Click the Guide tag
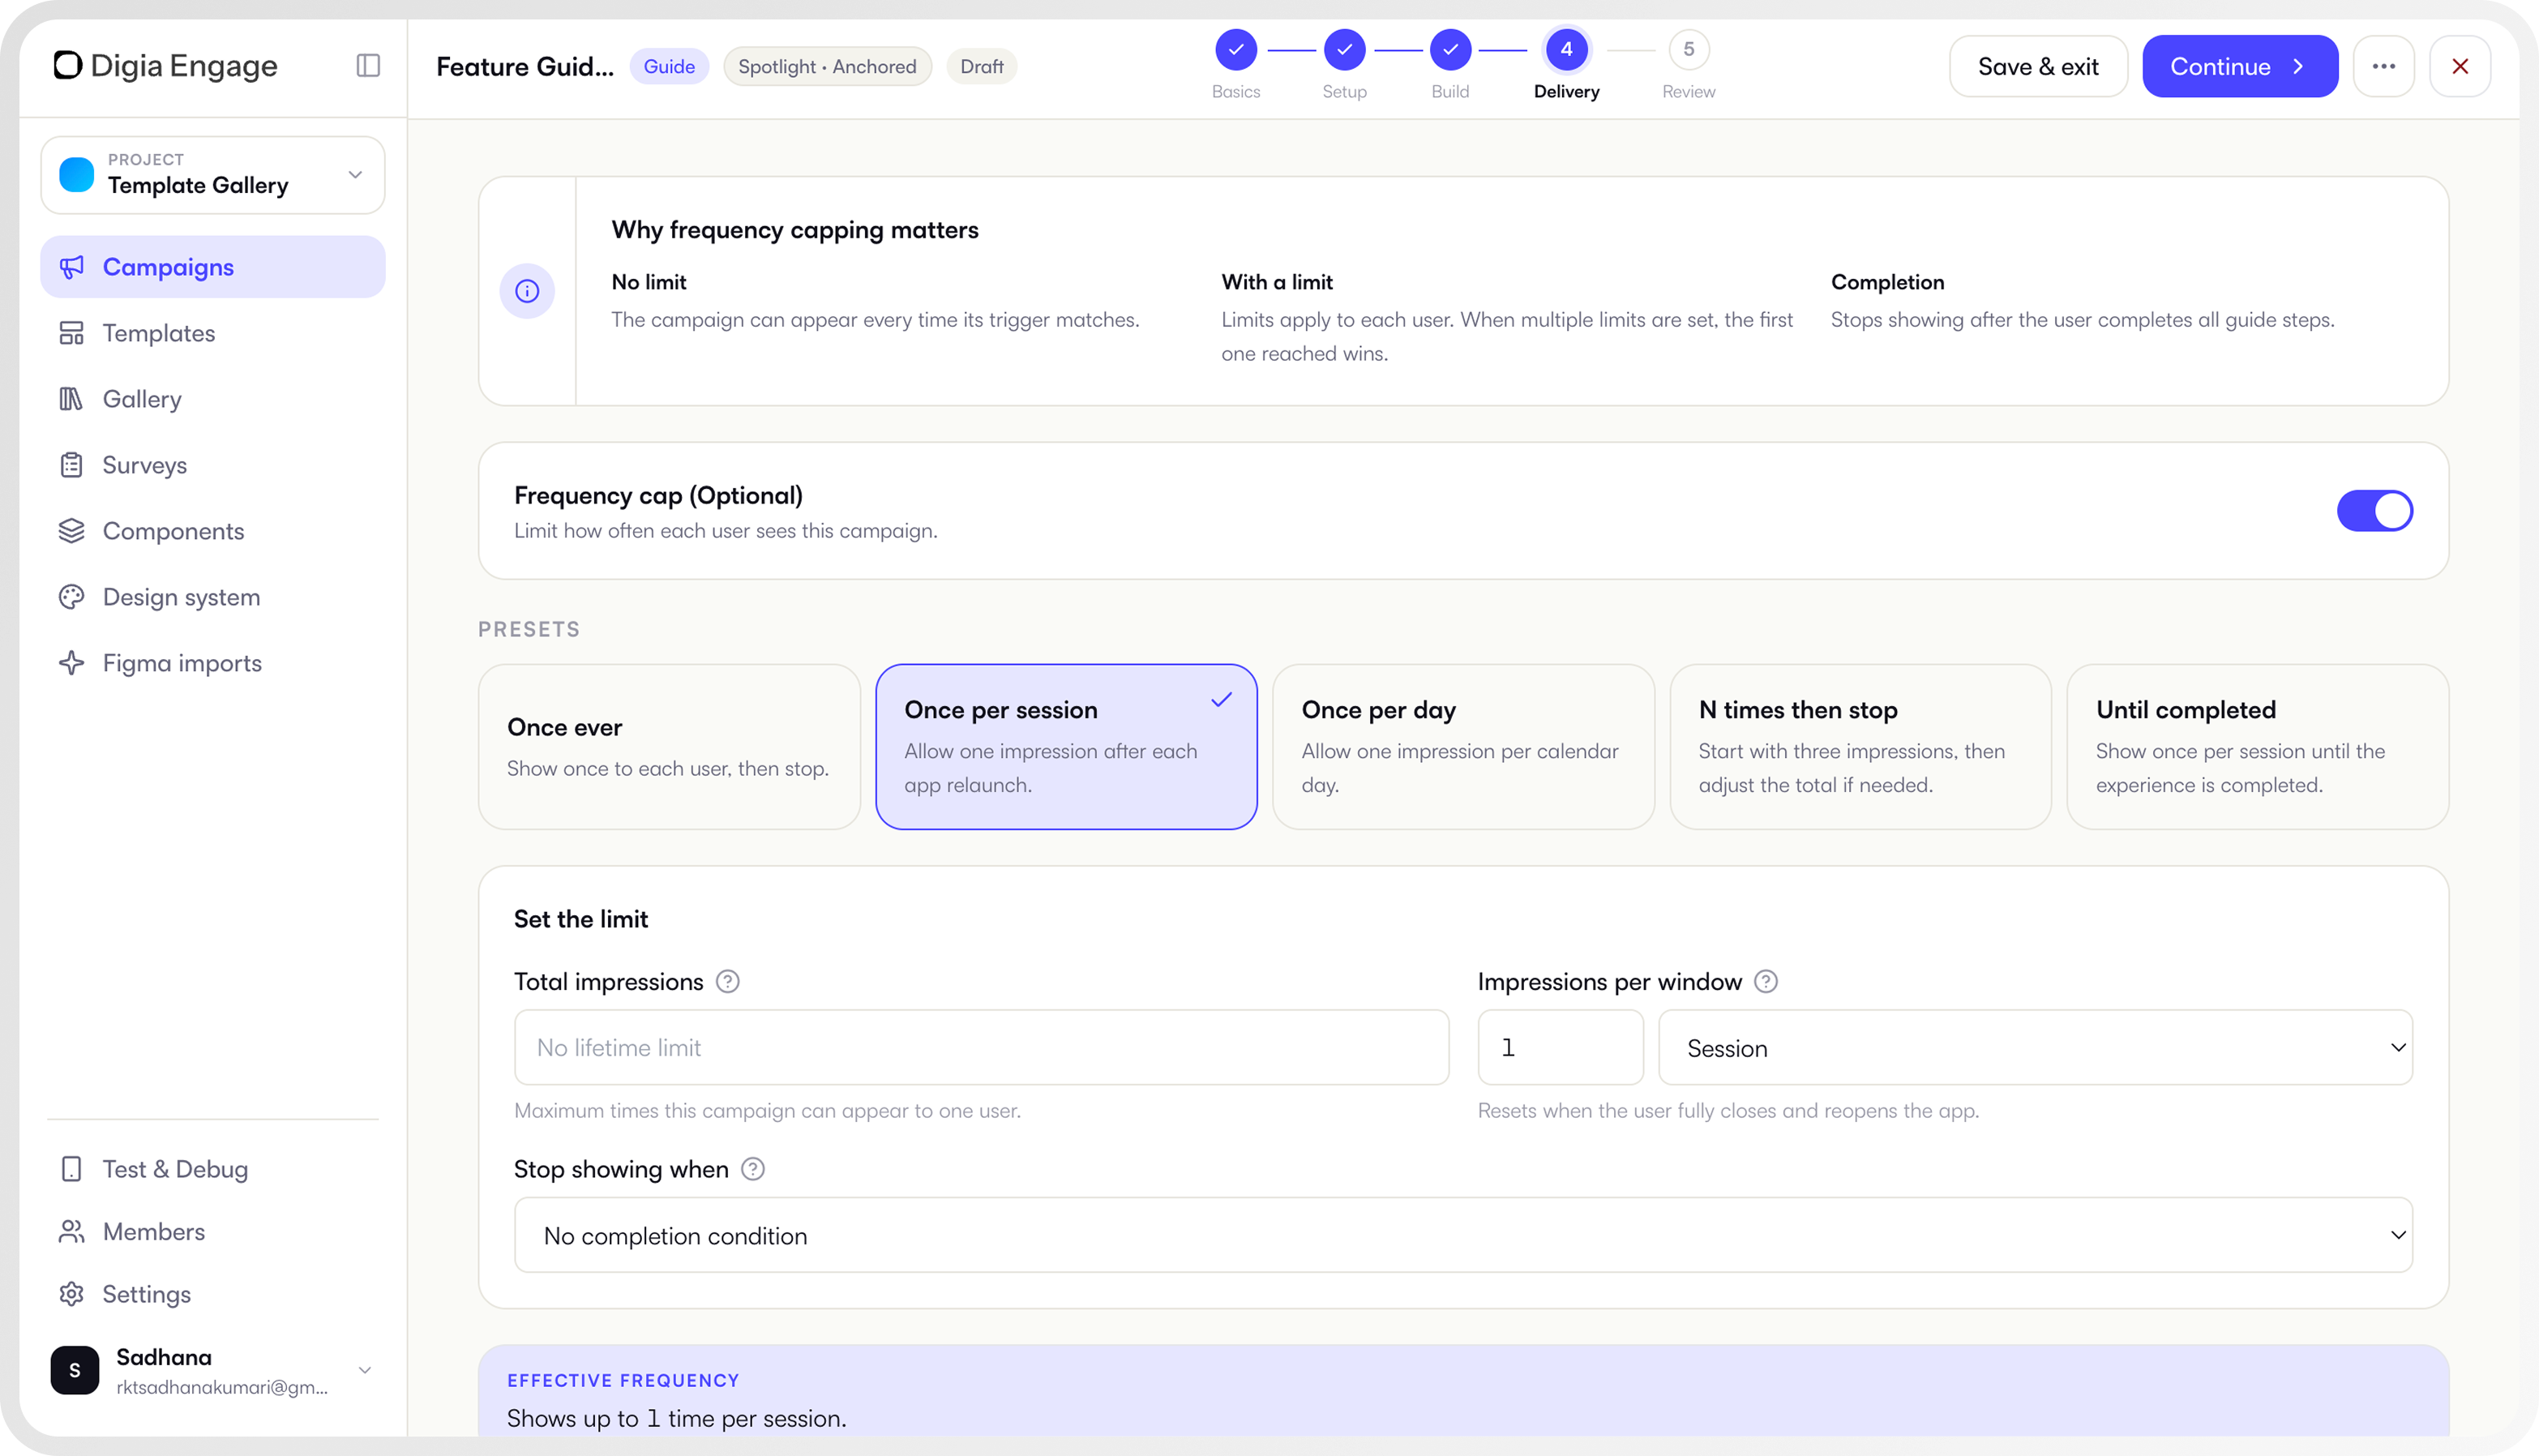This screenshot has width=2539, height=1456. pos(669,66)
